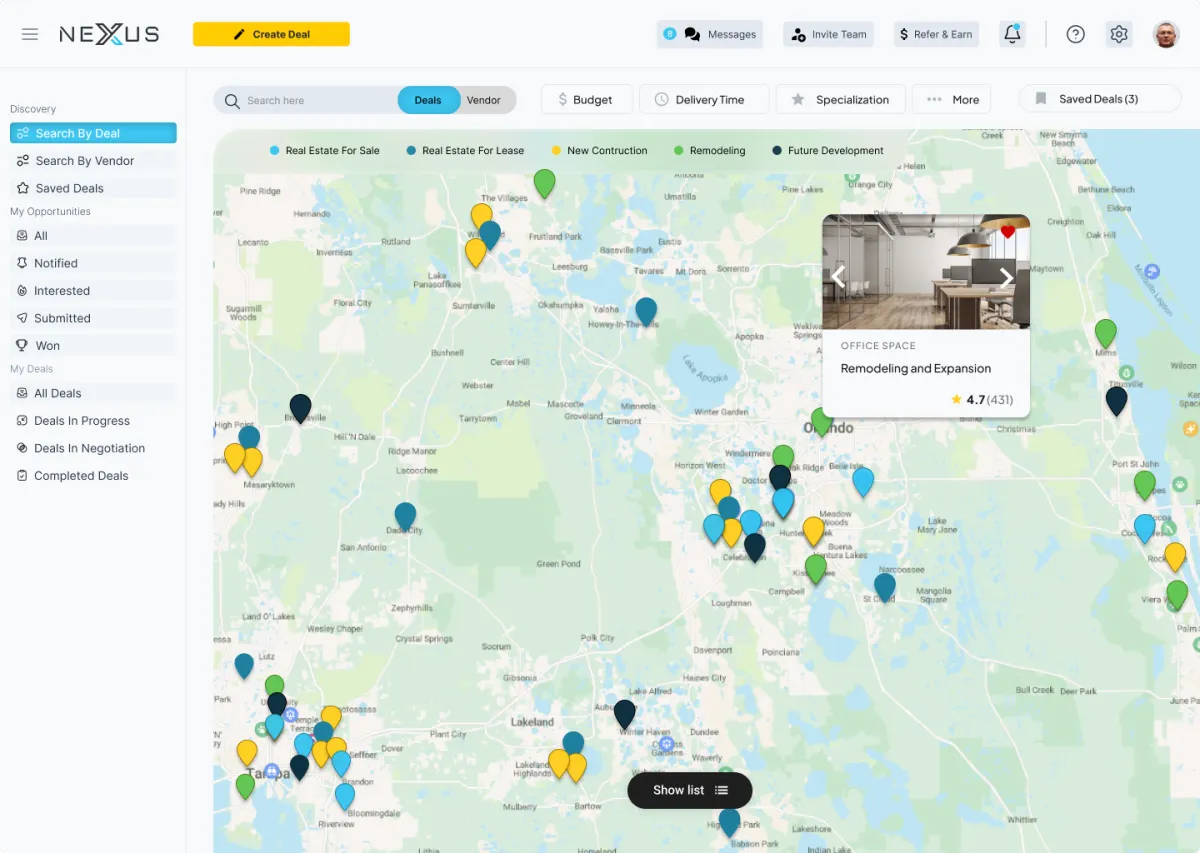Image resolution: width=1200 pixels, height=853 pixels.
Task: Click the blue lease pin near St Cloud
Action: click(x=884, y=587)
